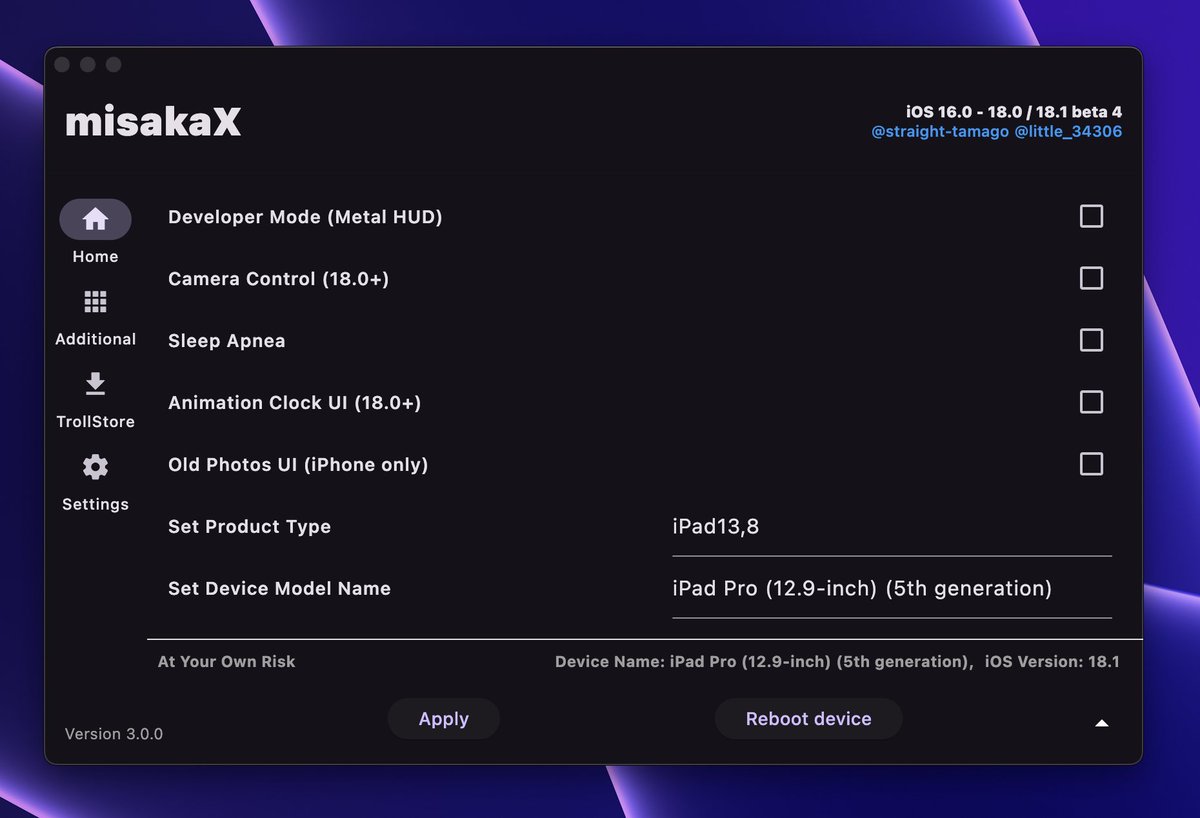1200x818 pixels.
Task: Minimize the misakaX window
Action: tap(88, 65)
